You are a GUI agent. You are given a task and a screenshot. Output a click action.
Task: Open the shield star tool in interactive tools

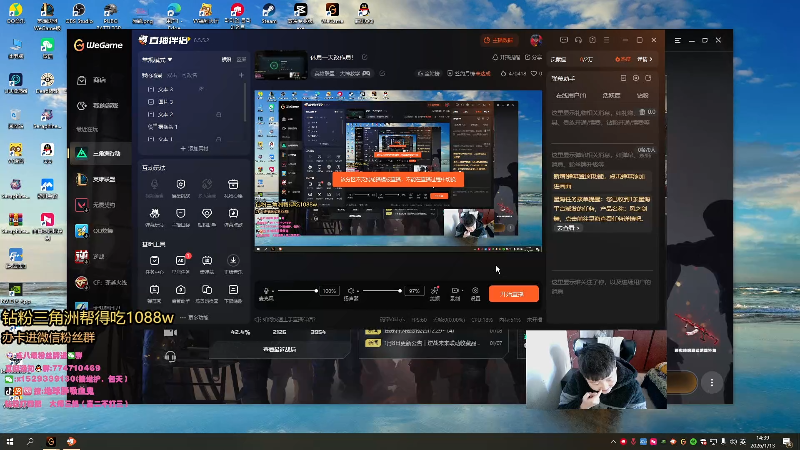click(x=181, y=184)
